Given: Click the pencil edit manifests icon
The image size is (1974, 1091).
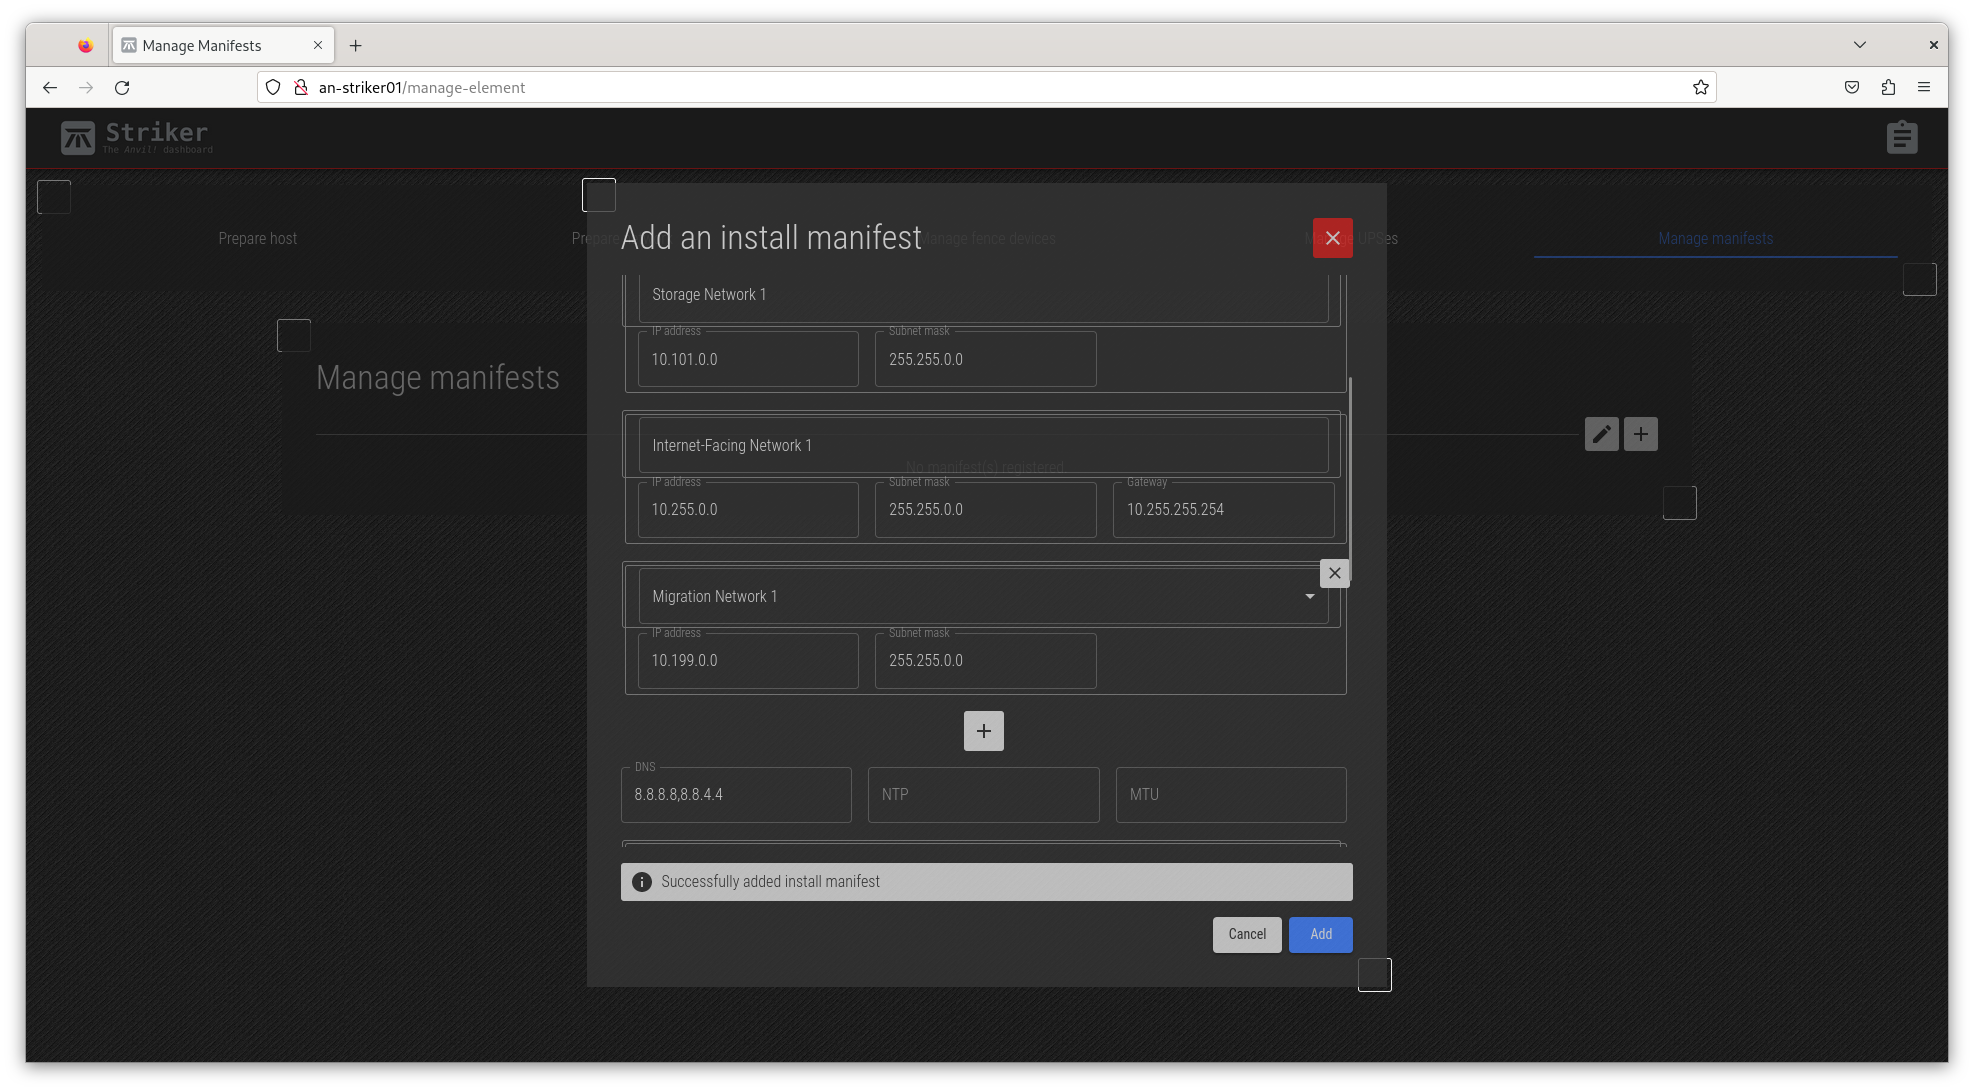Looking at the screenshot, I should [x=1601, y=434].
